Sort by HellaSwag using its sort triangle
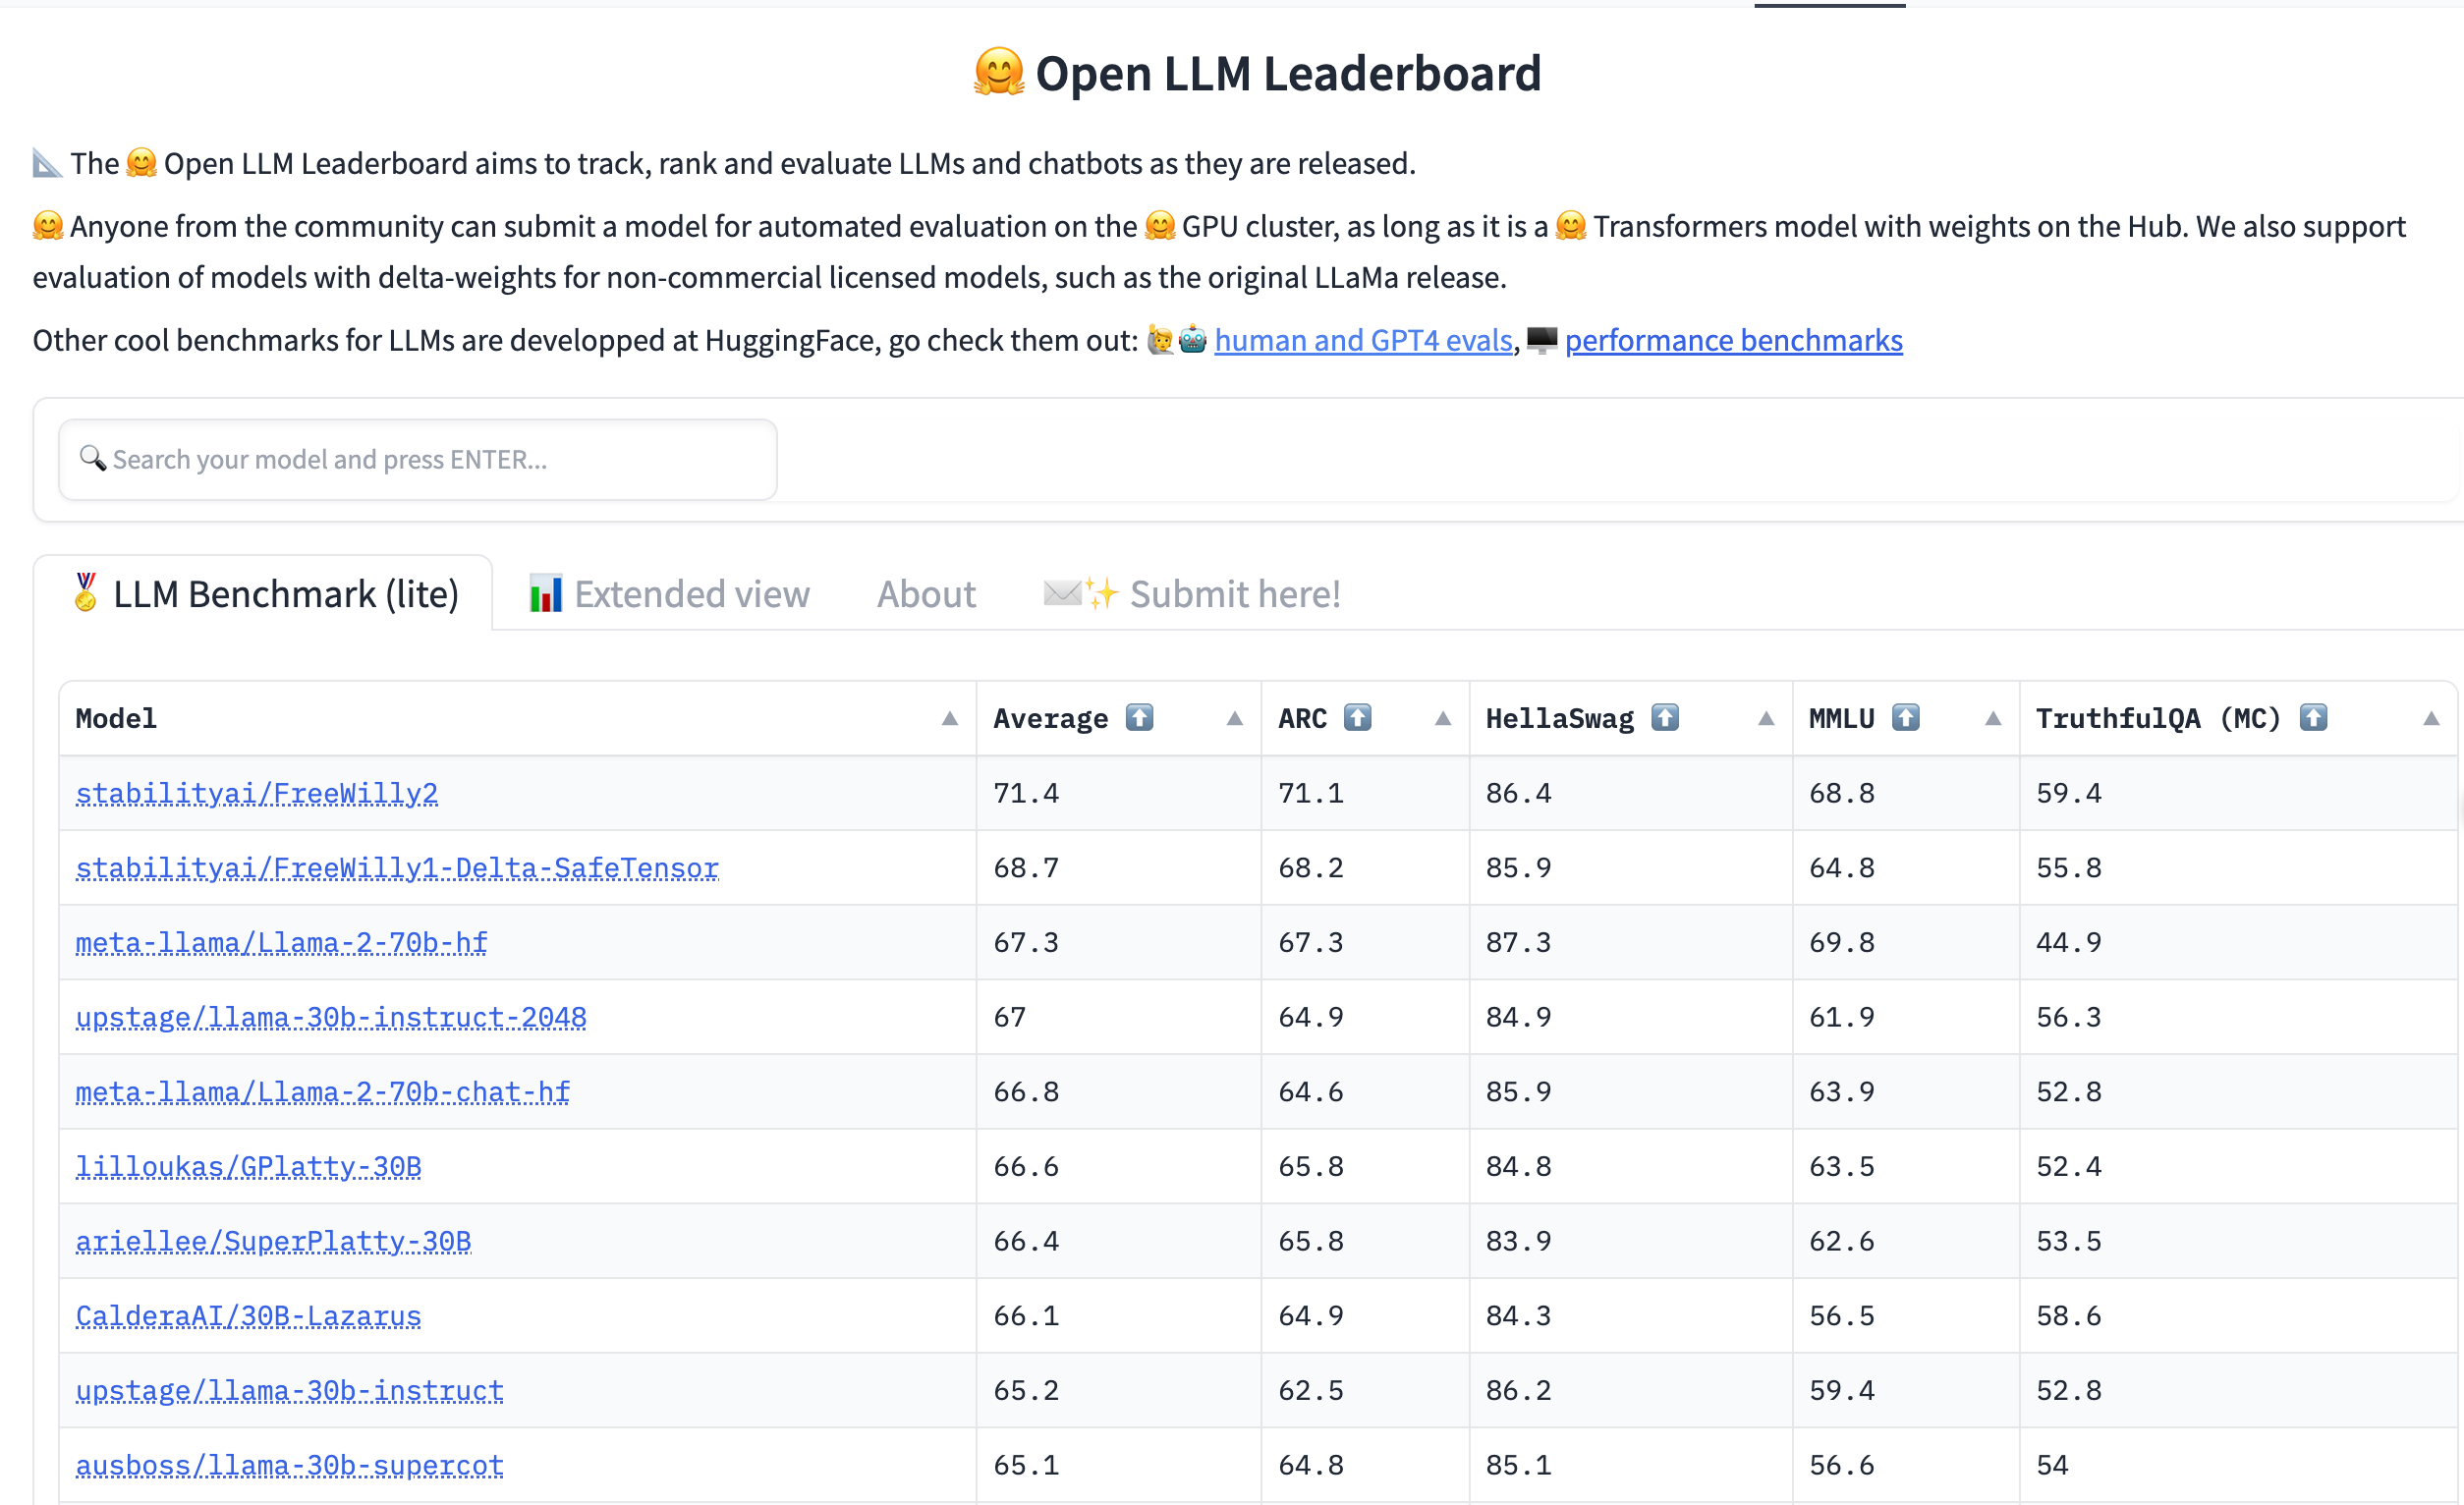2464x1505 pixels. (x=1766, y=718)
